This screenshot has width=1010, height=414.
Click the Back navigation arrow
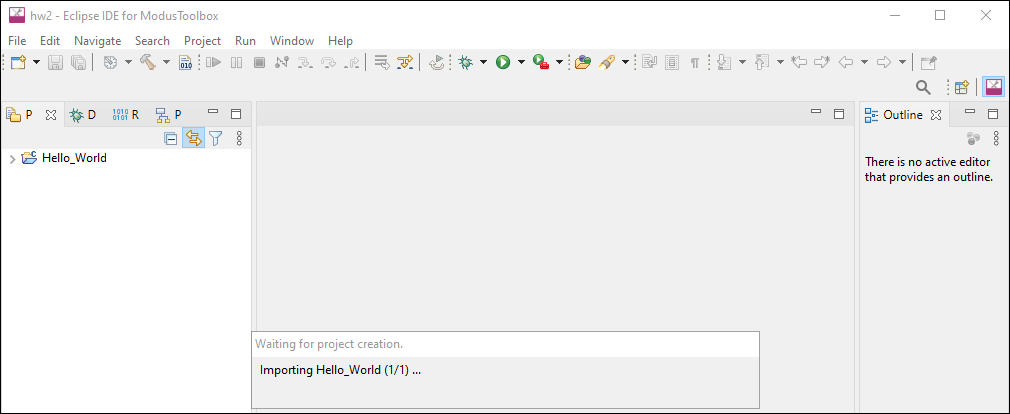click(846, 62)
